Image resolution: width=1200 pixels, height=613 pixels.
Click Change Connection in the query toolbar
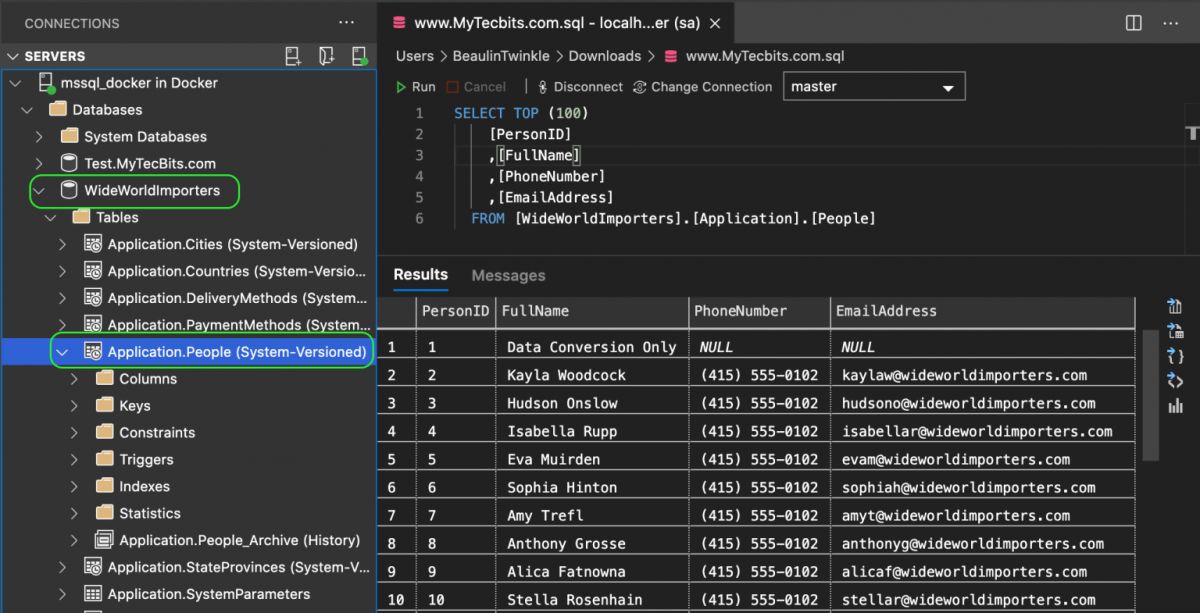click(x=702, y=87)
